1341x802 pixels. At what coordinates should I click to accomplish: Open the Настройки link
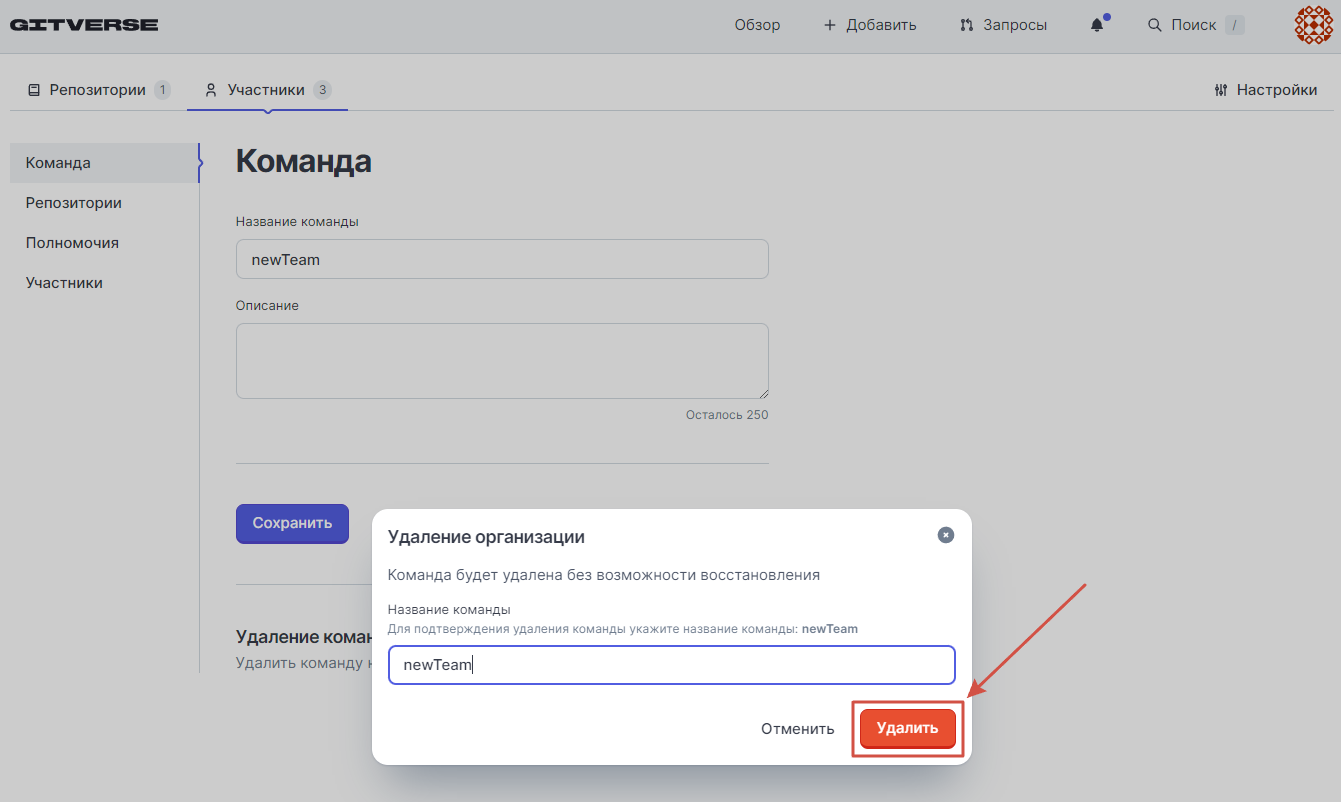point(1265,90)
